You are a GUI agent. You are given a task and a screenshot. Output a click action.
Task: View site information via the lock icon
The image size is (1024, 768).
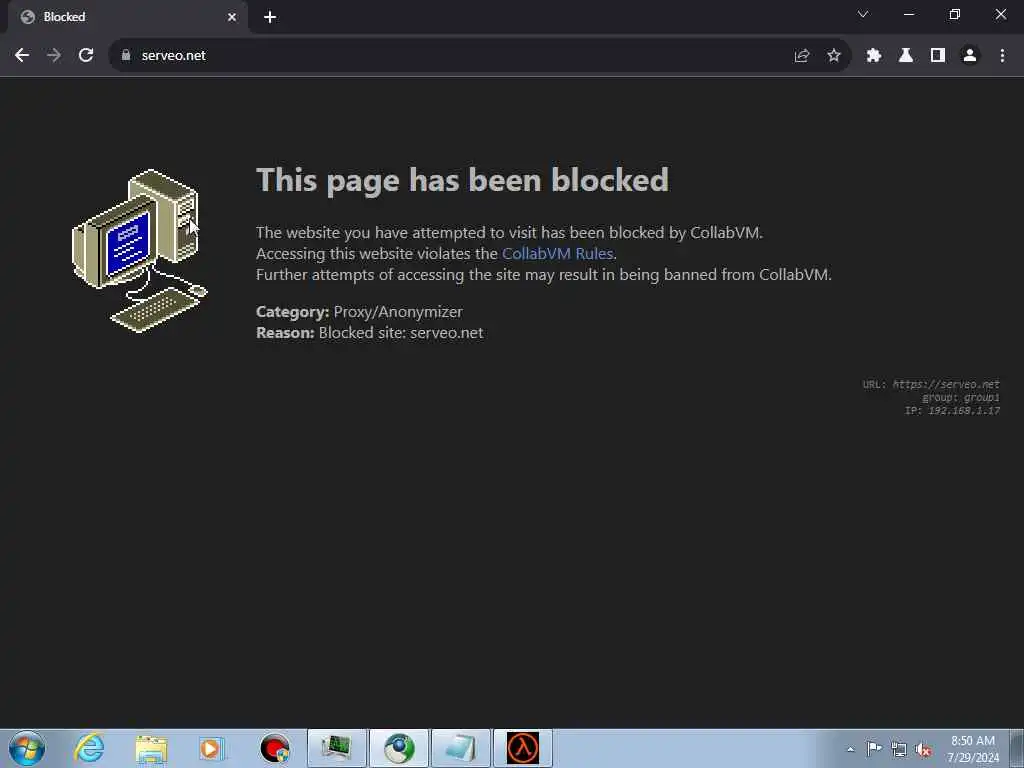coord(126,56)
